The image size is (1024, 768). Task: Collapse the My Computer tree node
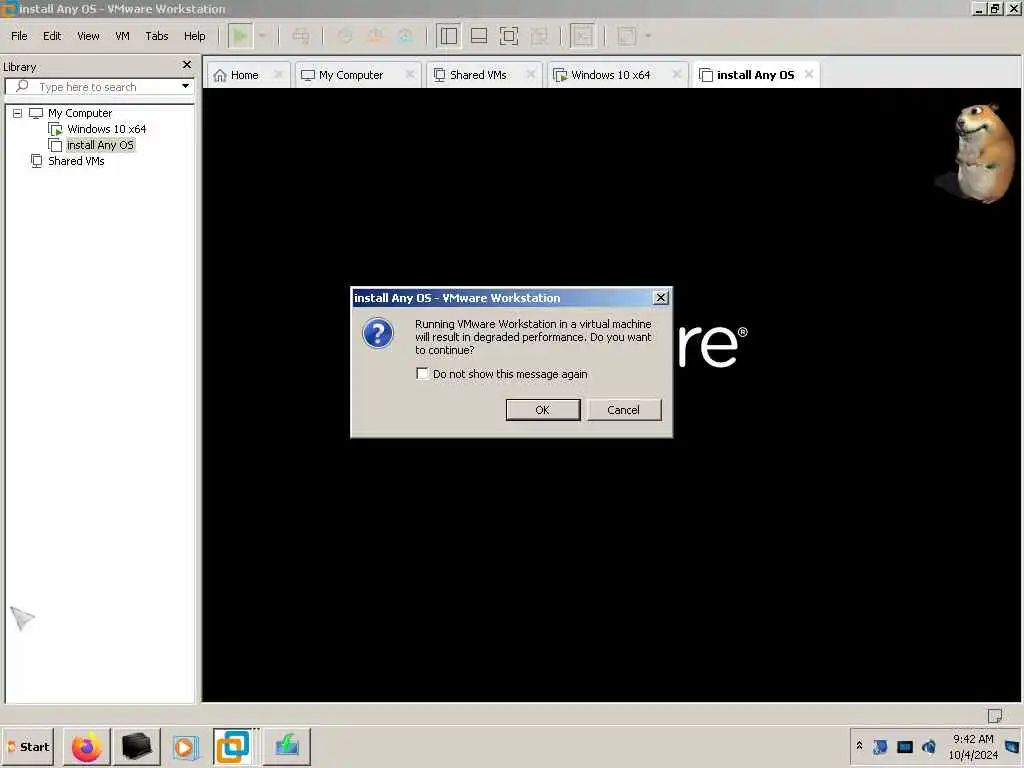[x=18, y=113]
